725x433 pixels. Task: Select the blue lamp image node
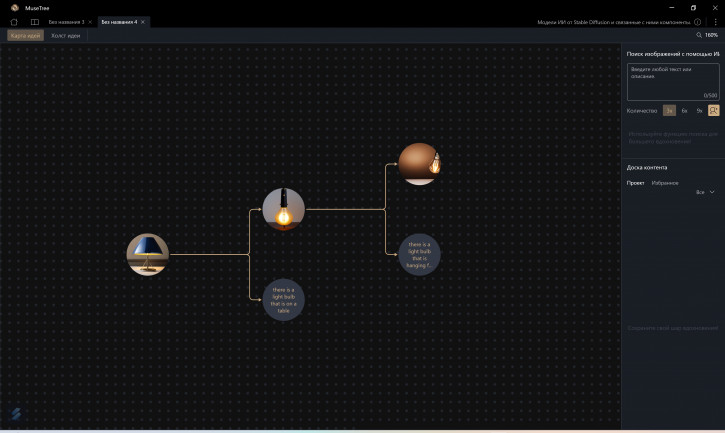coord(147,254)
